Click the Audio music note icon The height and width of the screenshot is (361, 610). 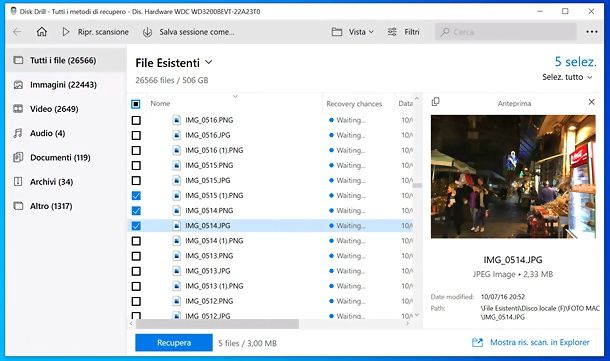tap(18, 133)
